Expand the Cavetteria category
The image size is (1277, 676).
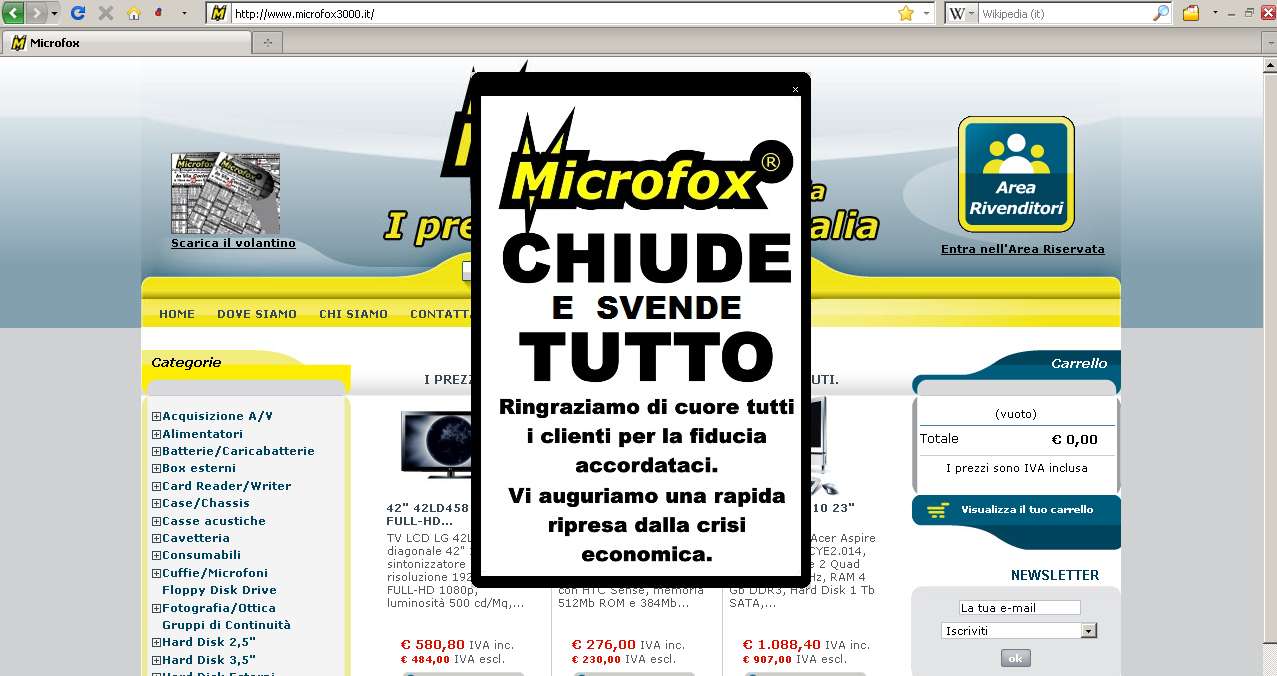tap(157, 539)
